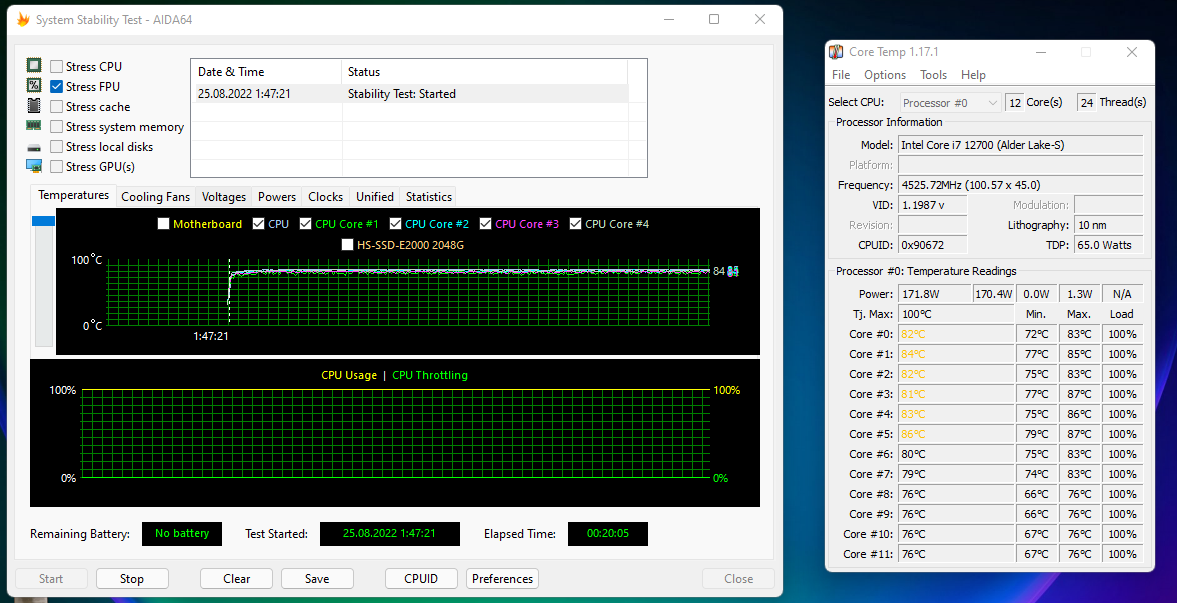Click the Clear button

(x=236, y=579)
